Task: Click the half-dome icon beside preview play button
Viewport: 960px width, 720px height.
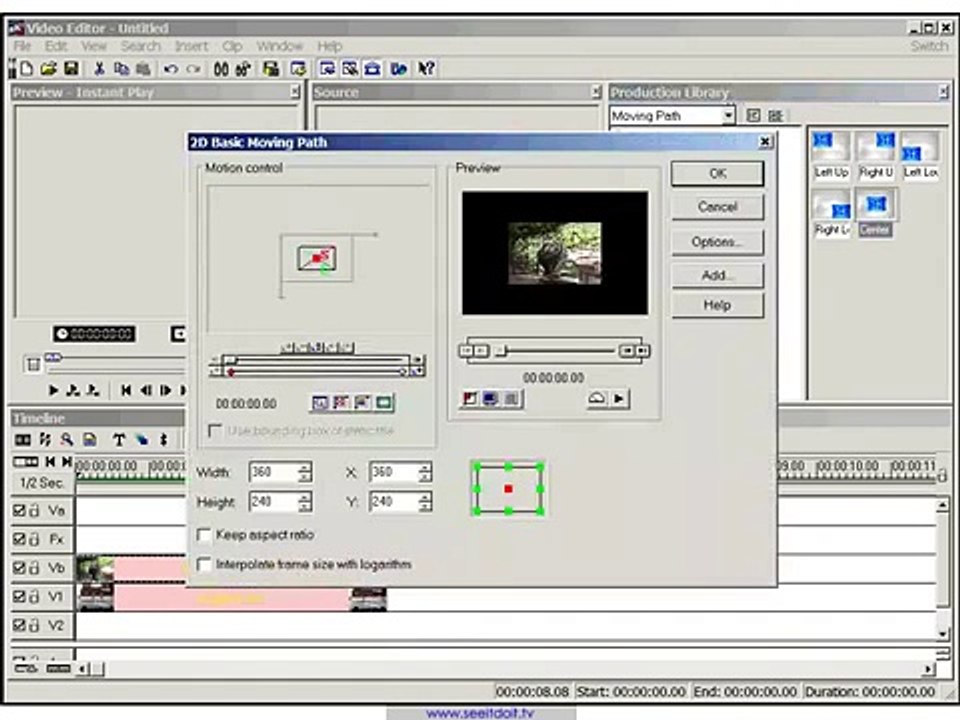Action: (x=596, y=399)
